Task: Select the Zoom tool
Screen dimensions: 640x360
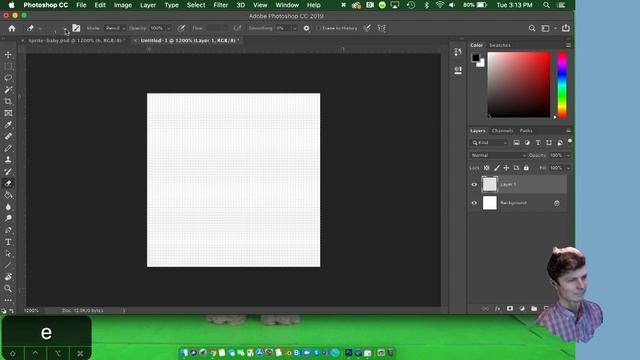Action: 8,289
